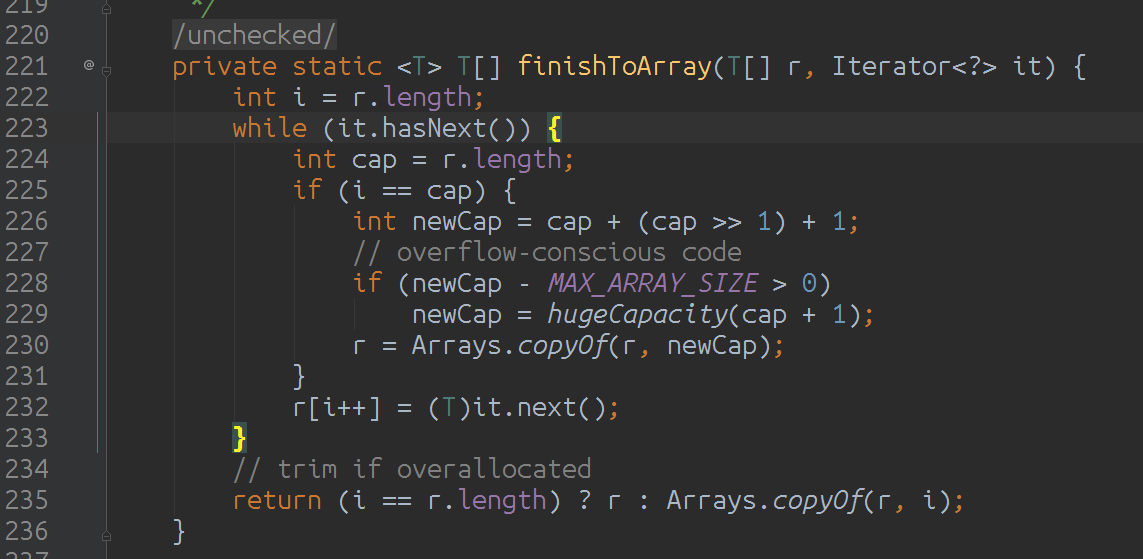Viewport: 1143px width, 559px height.
Task: Click 'r[i++]' on line 232
Action: click(x=337, y=407)
